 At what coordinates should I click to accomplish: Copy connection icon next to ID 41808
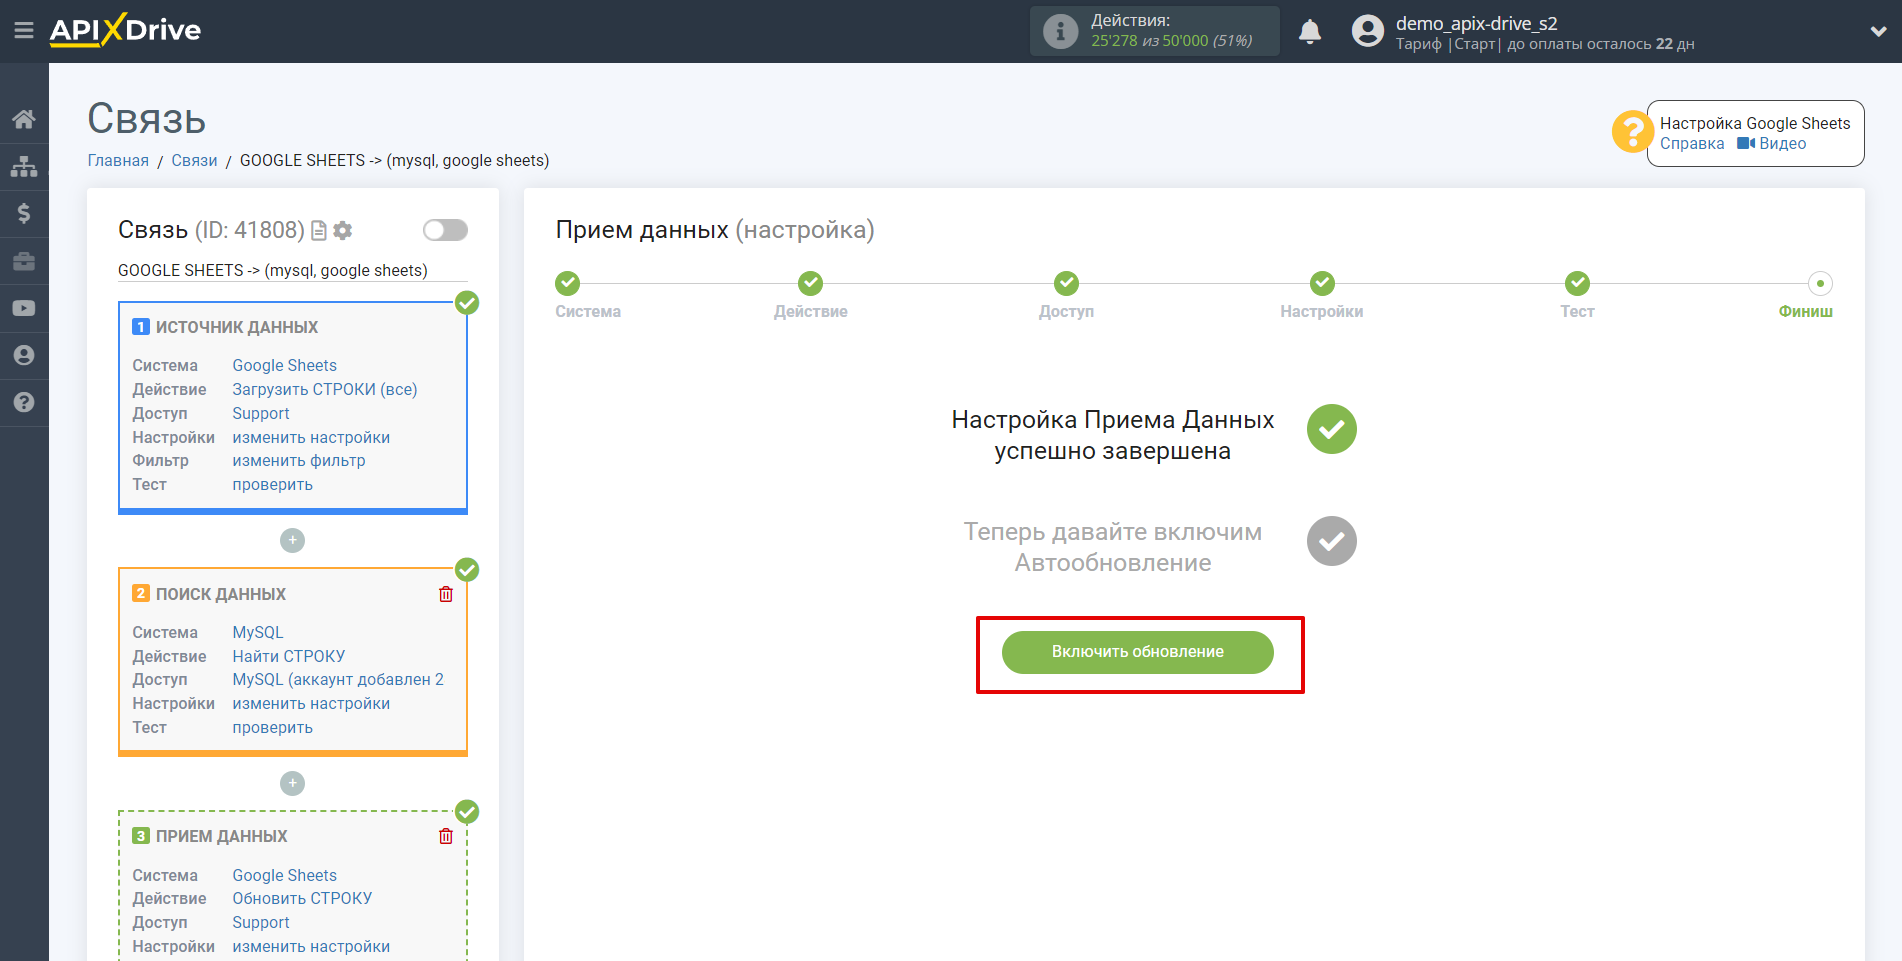pos(319,230)
